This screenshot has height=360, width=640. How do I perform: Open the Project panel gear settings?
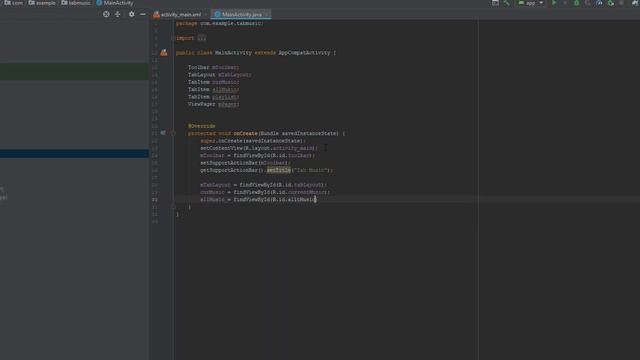pos(131,14)
